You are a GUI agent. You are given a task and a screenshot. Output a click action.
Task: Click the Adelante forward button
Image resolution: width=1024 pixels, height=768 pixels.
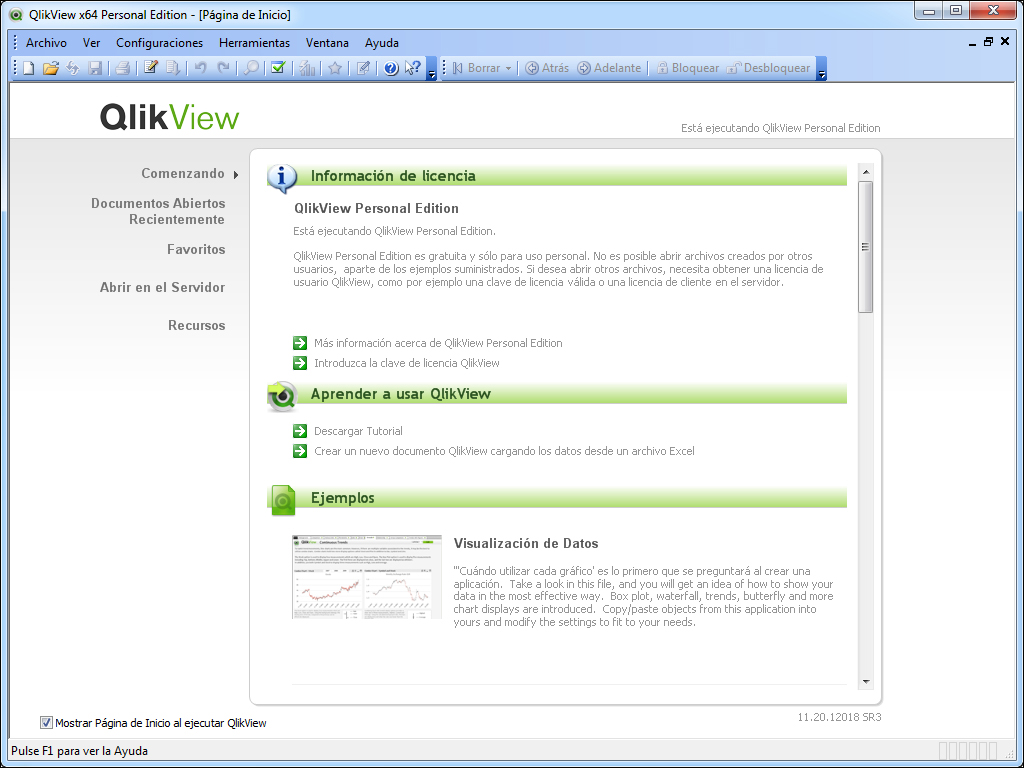pos(609,68)
